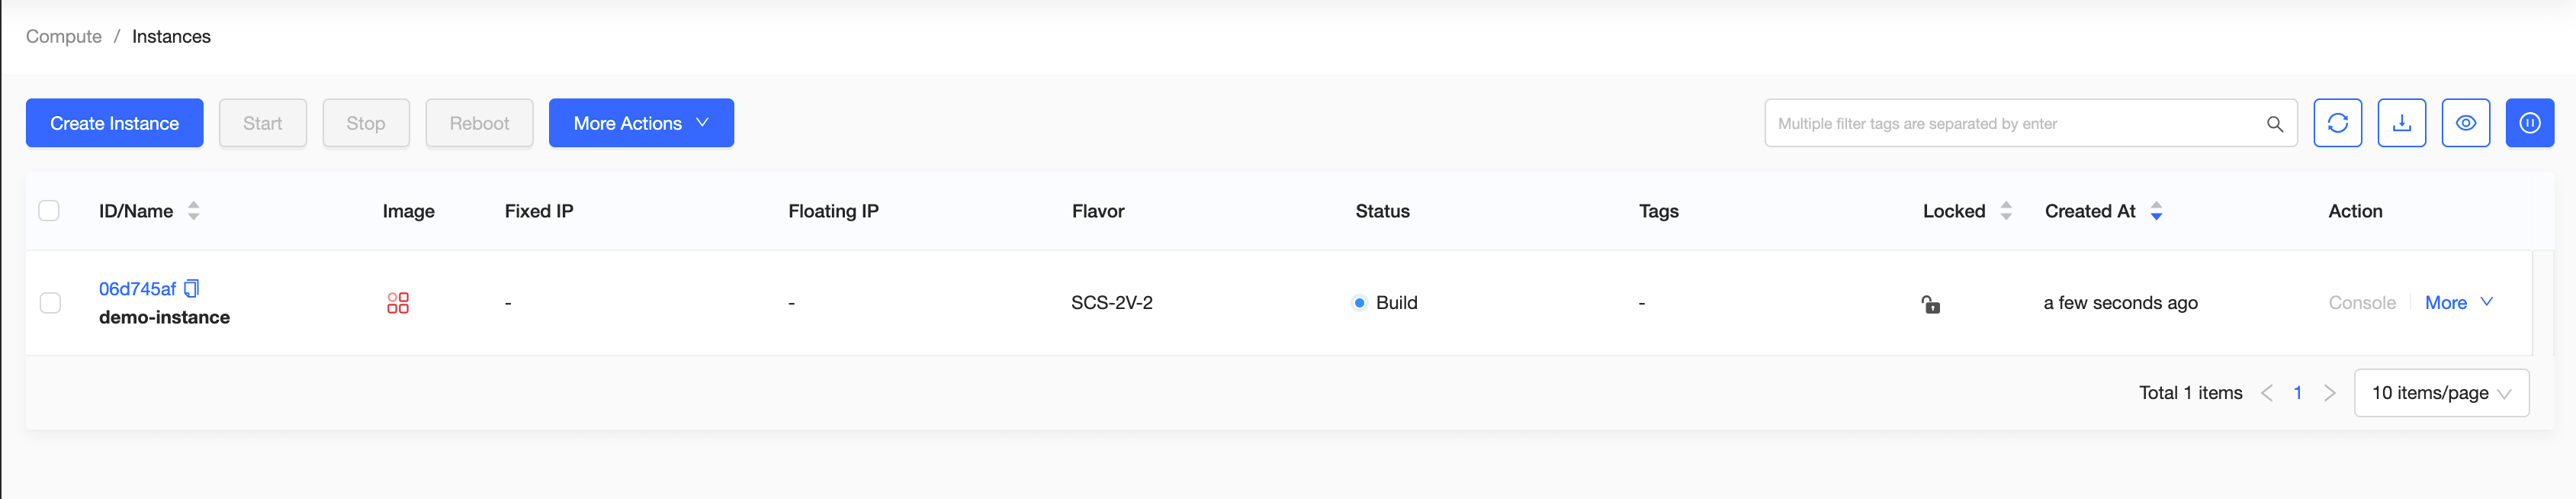2576x499 pixels.
Task: Sort by the Locked column arrows
Action: pos(2005,211)
